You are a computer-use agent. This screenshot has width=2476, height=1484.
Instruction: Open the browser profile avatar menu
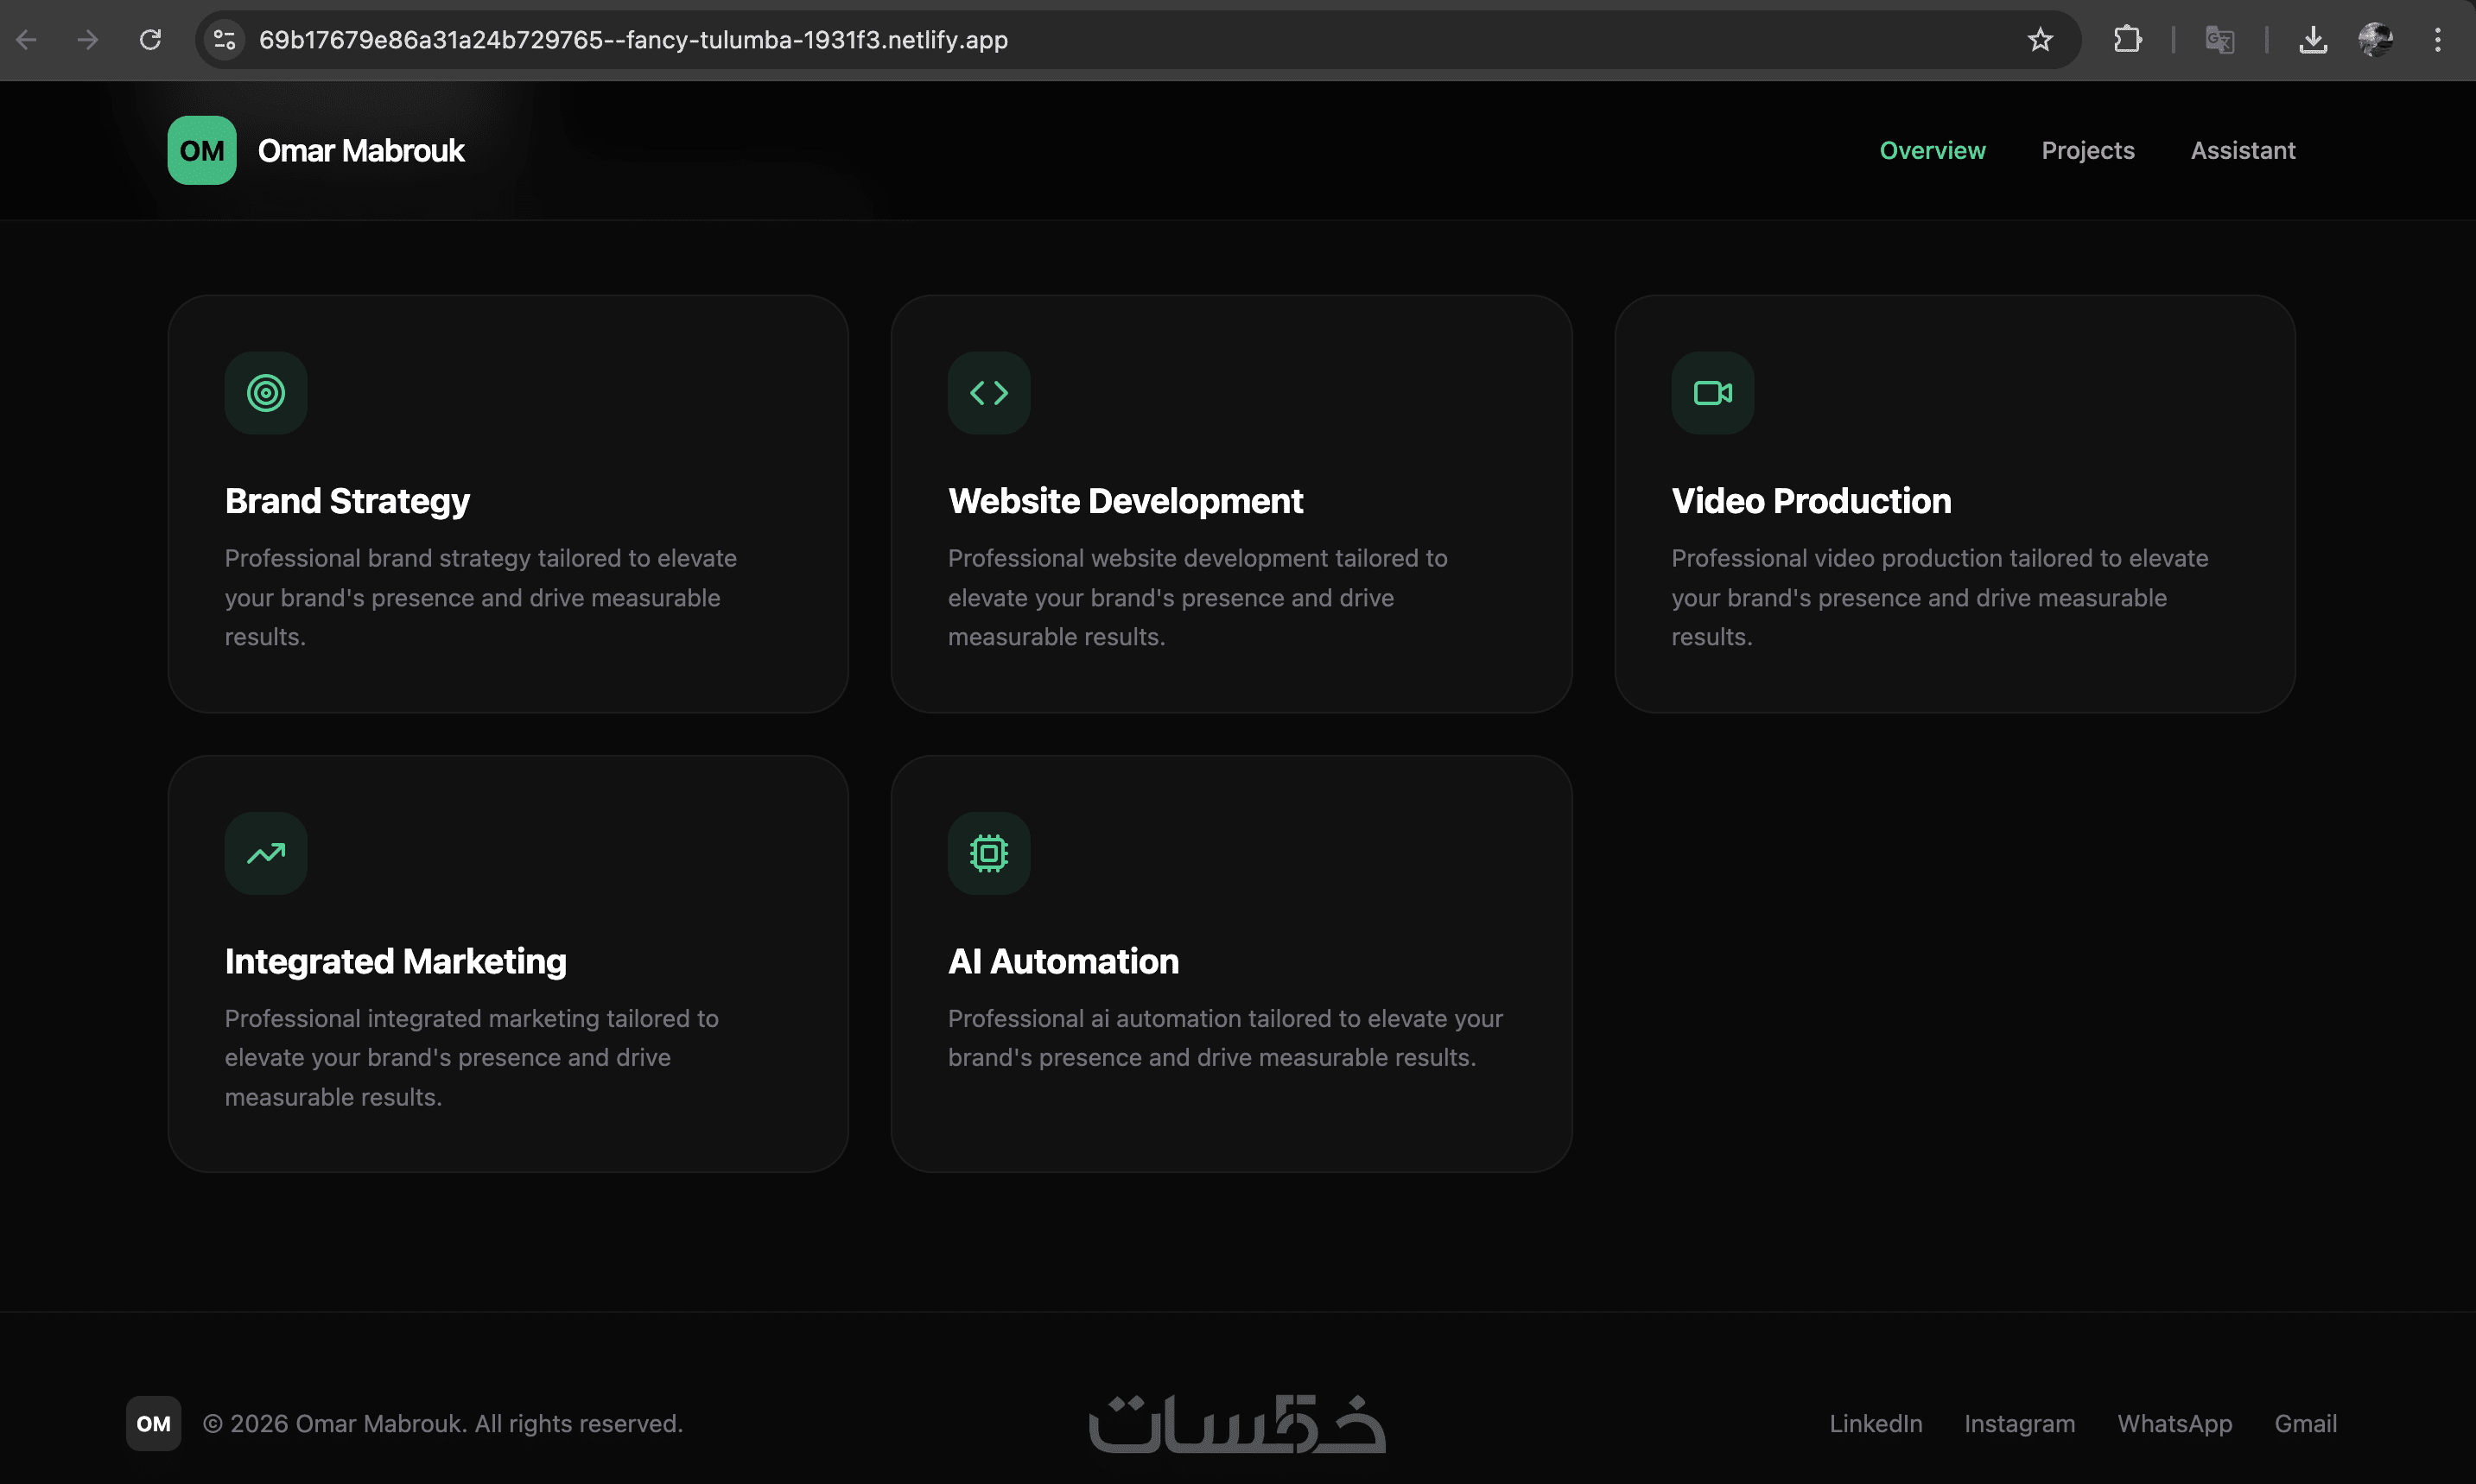[x=2375, y=40]
